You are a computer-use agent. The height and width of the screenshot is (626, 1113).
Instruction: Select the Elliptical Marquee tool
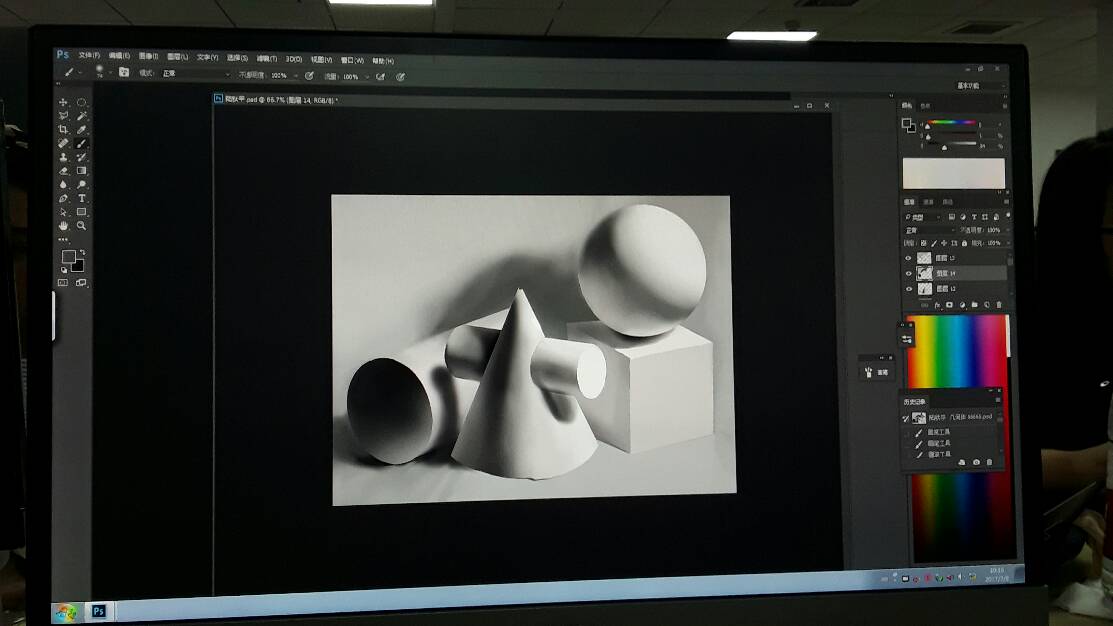click(x=82, y=103)
